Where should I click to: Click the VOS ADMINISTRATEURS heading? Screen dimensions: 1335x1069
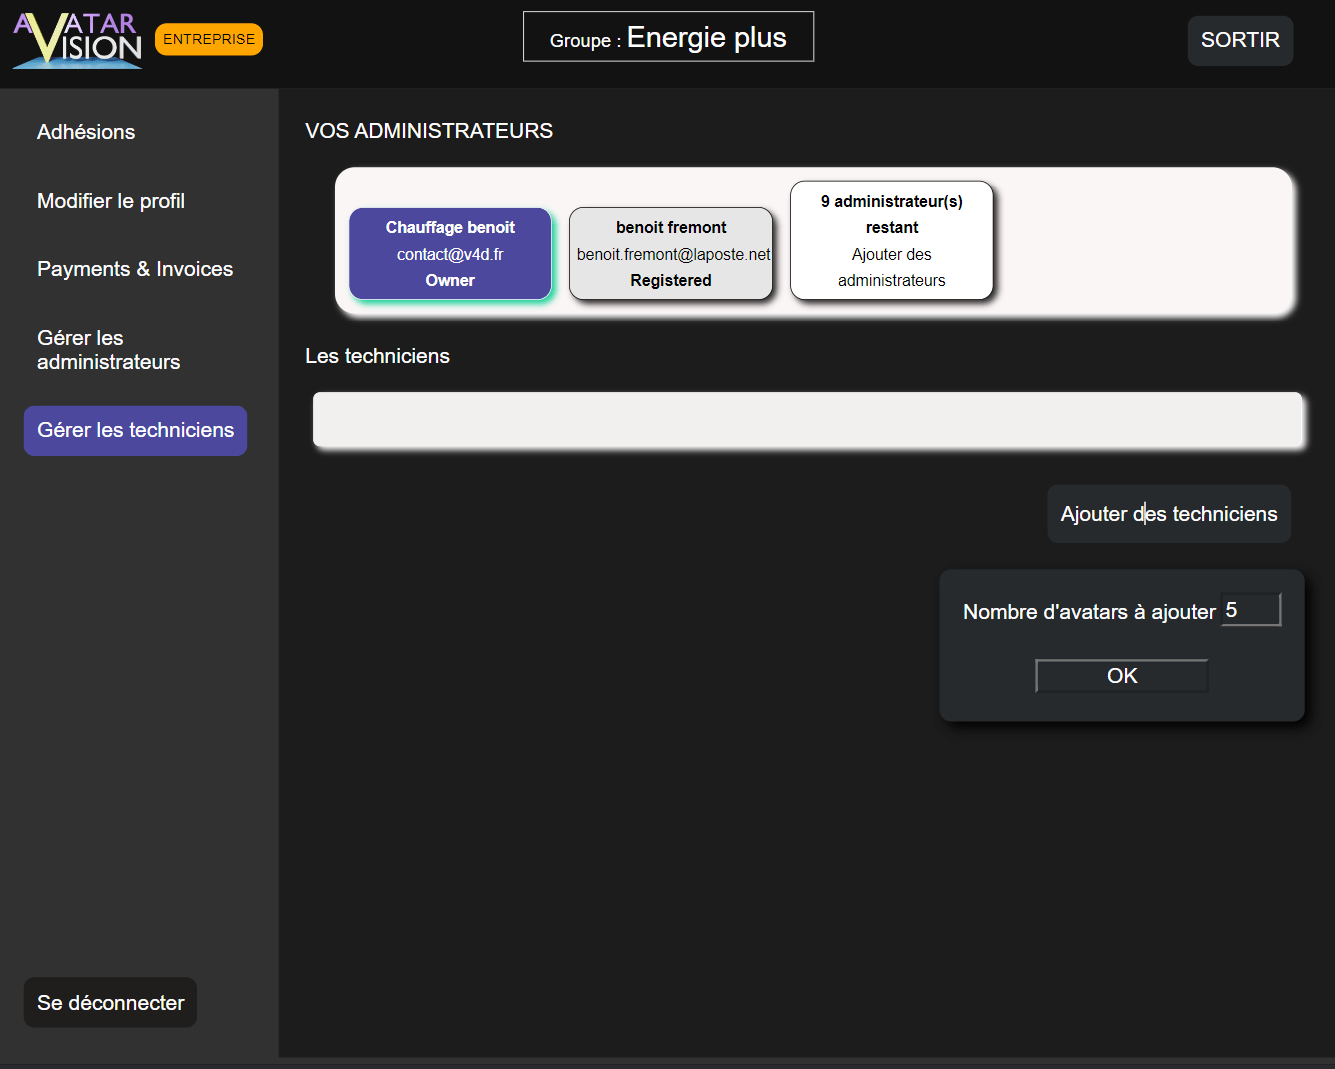click(429, 131)
